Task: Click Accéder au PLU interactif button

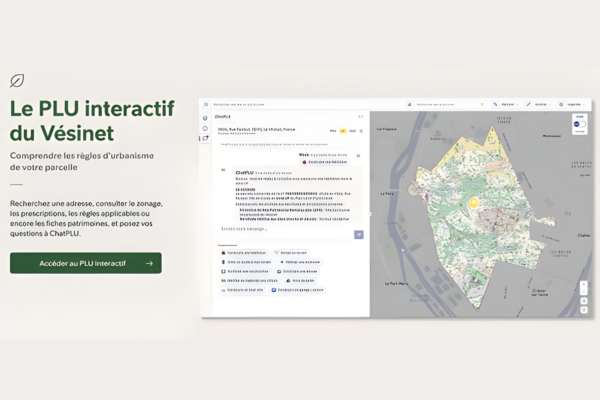Action: 86,263
